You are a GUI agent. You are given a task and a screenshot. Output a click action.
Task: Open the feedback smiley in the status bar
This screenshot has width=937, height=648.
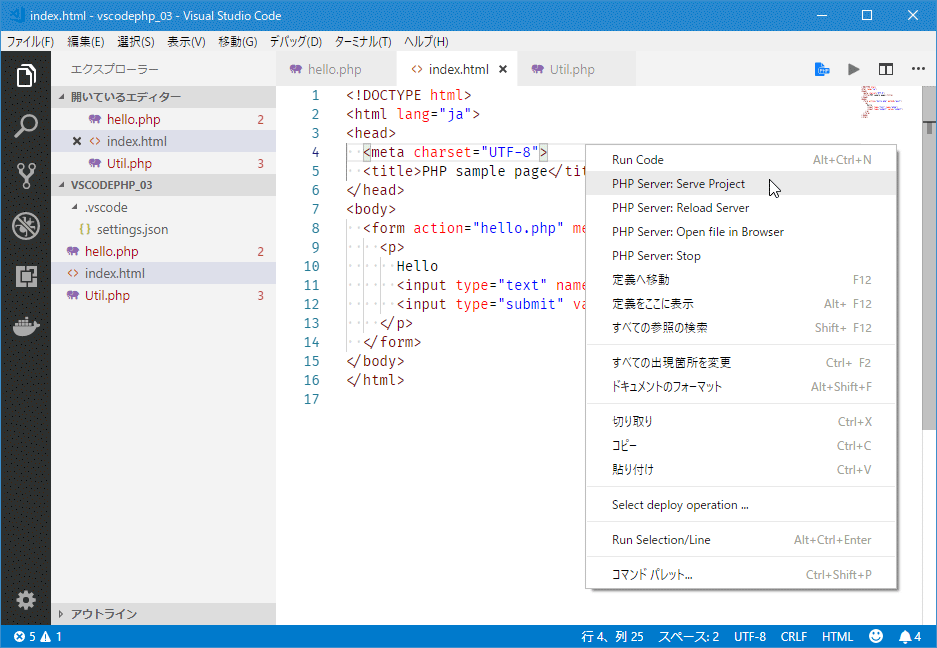click(875, 636)
